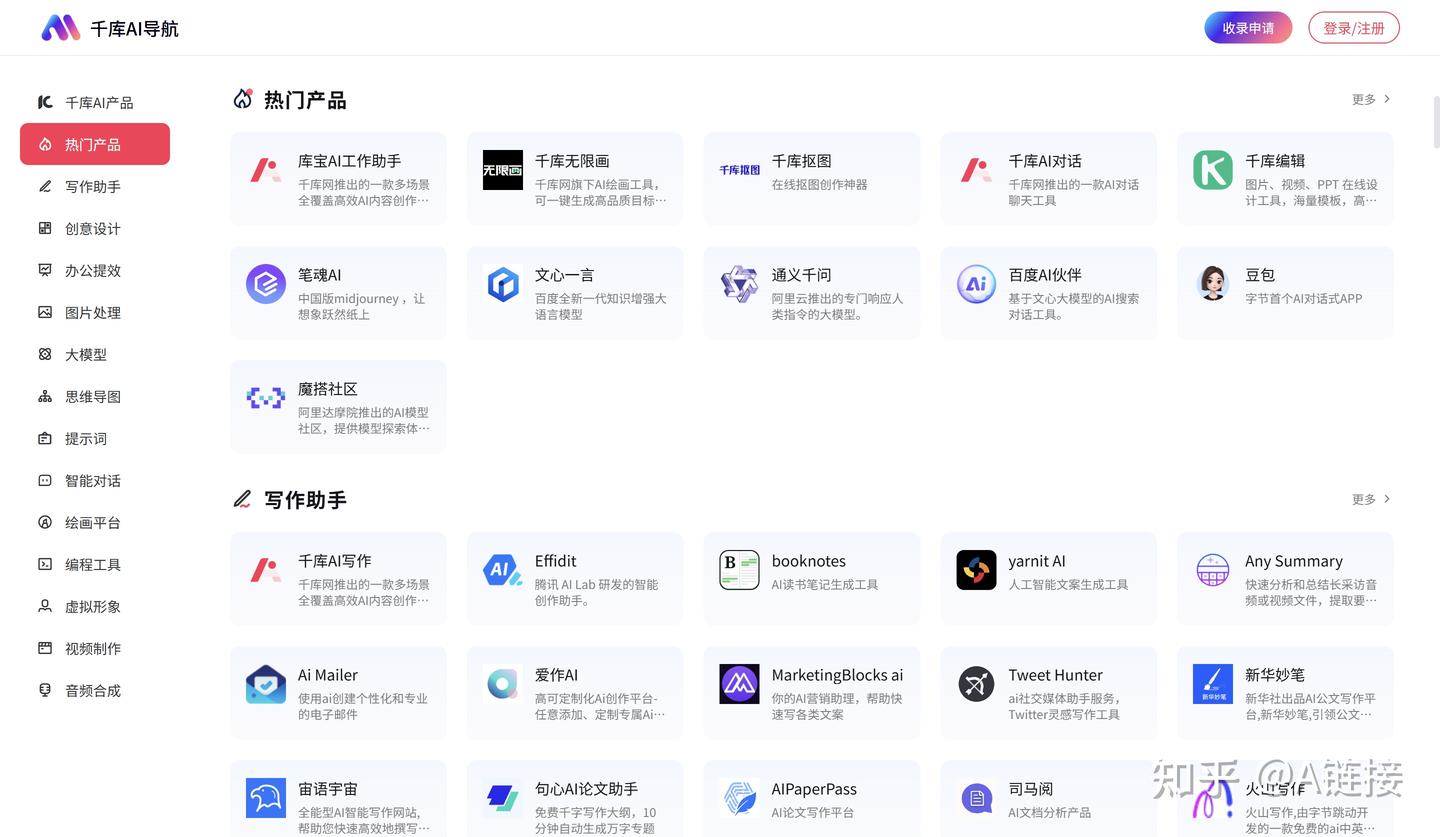The width and height of the screenshot is (1440, 837).
Task: Click the 千库AI写作 product icon
Action: (x=266, y=570)
